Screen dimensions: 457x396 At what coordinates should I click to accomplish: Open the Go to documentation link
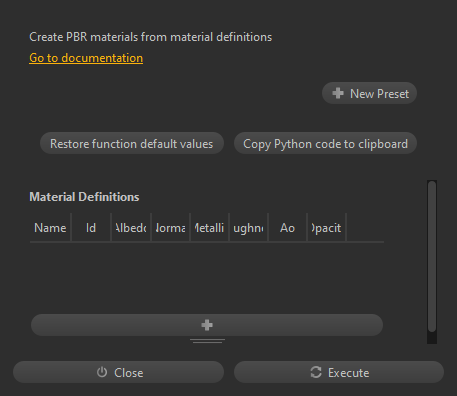pos(86,58)
